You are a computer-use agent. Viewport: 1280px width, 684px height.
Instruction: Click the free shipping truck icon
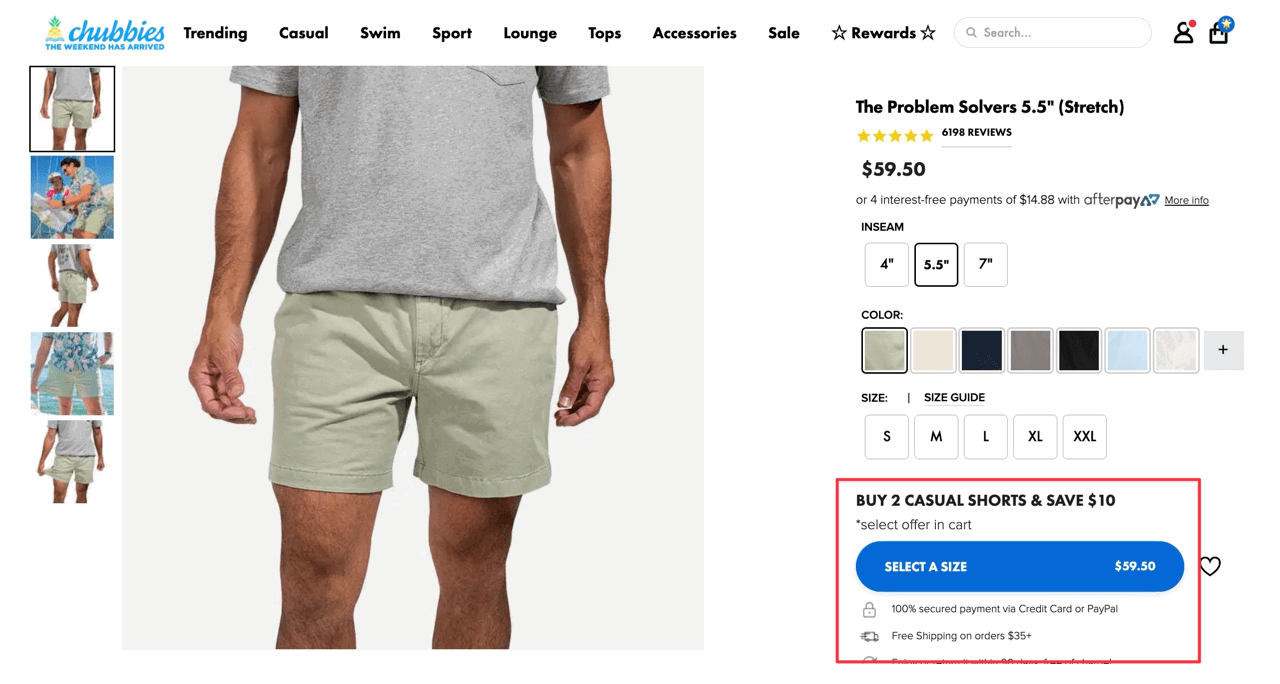(x=869, y=636)
